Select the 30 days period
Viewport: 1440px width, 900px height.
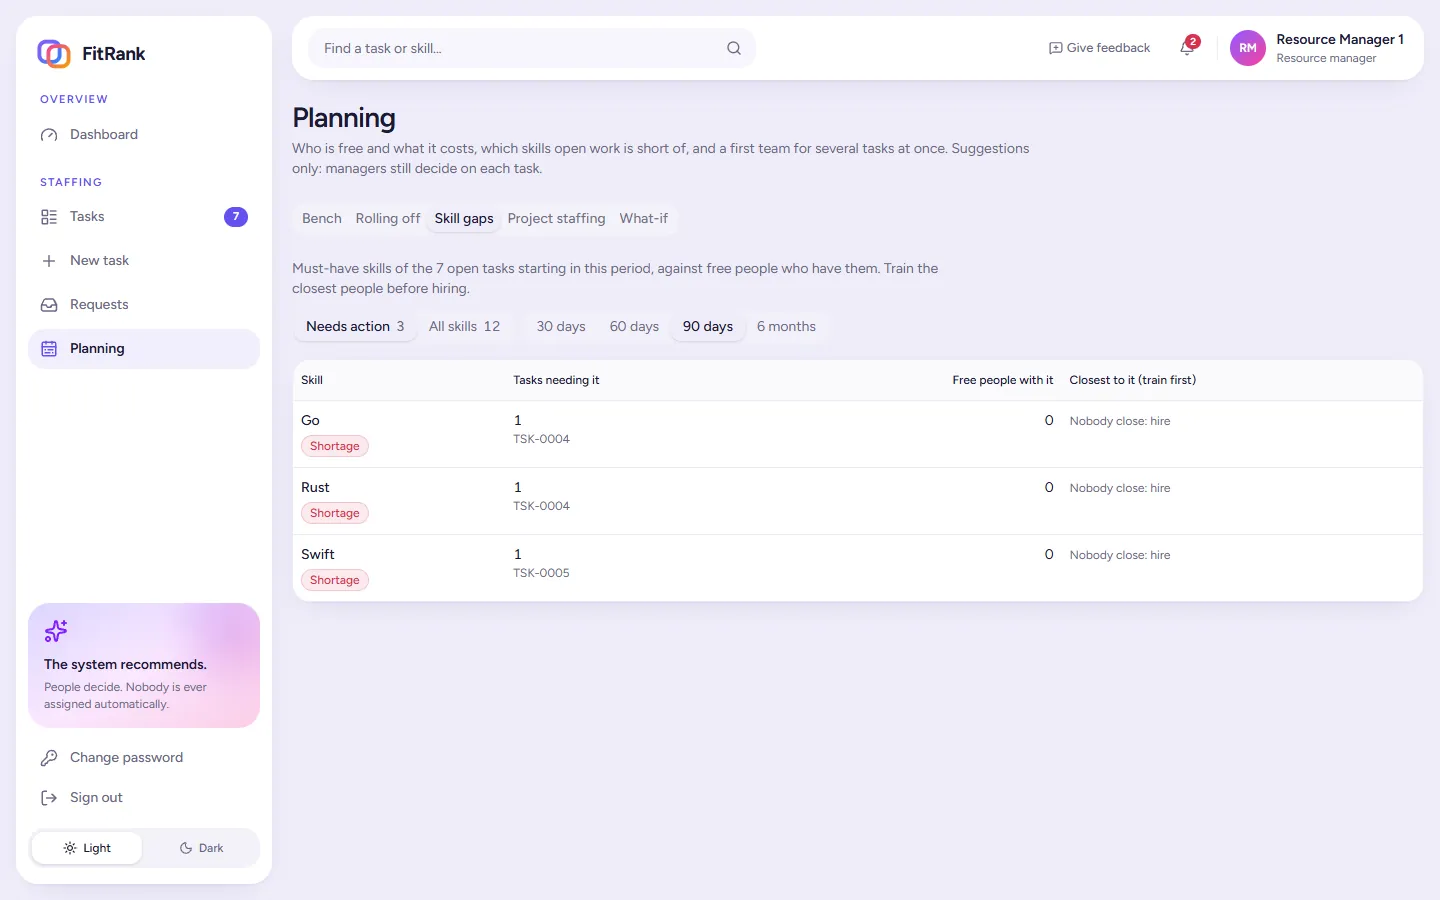coord(561,327)
